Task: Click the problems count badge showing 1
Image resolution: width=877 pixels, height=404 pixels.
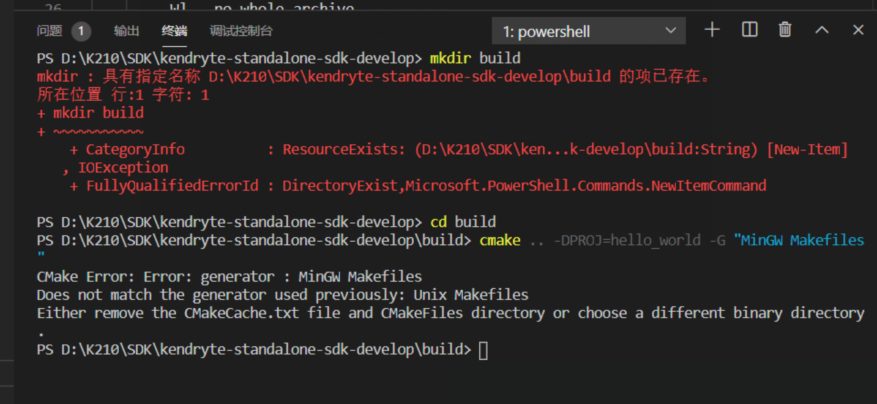Action: click(x=81, y=31)
